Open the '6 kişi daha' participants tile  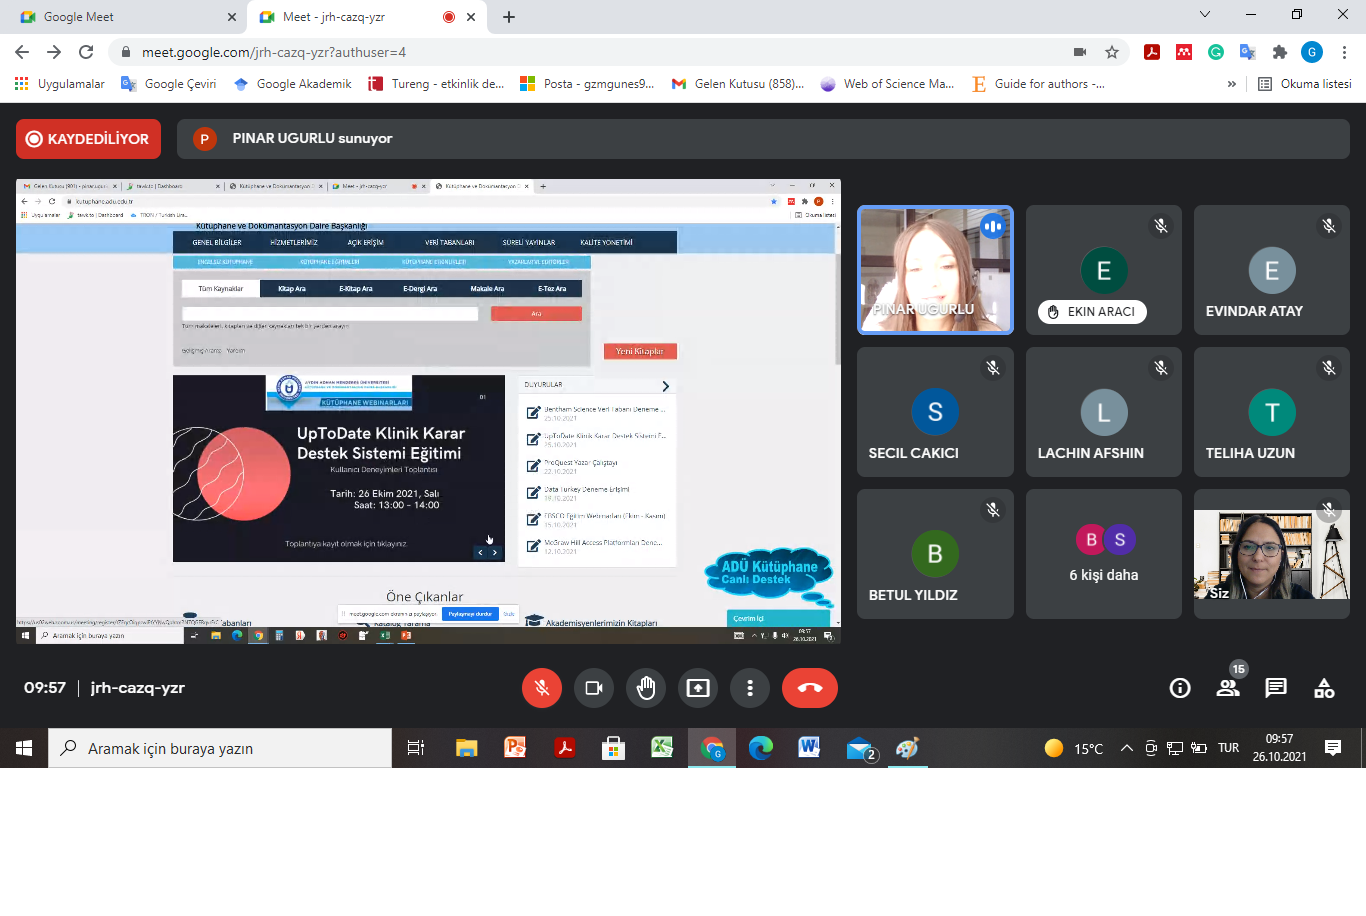(x=1104, y=554)
